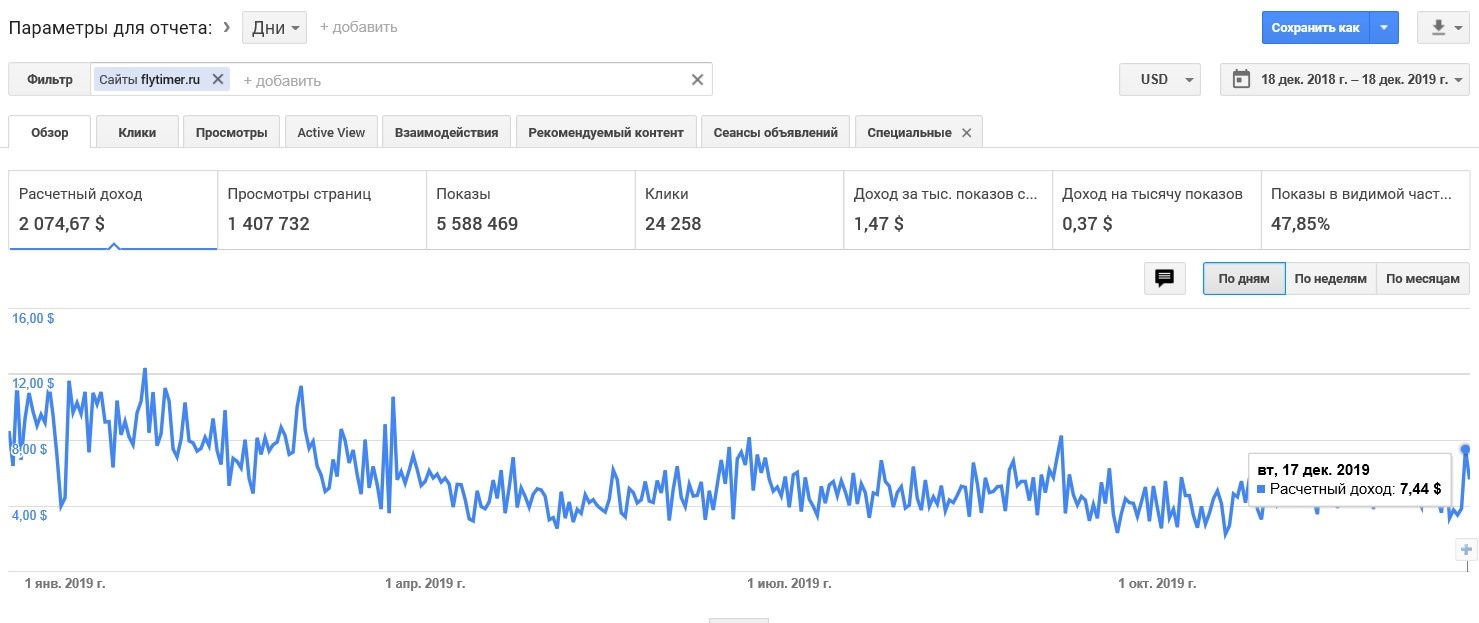Switch chart view to По месяцам
This screenshot has height=623, width=1479.
[1423, 279]
